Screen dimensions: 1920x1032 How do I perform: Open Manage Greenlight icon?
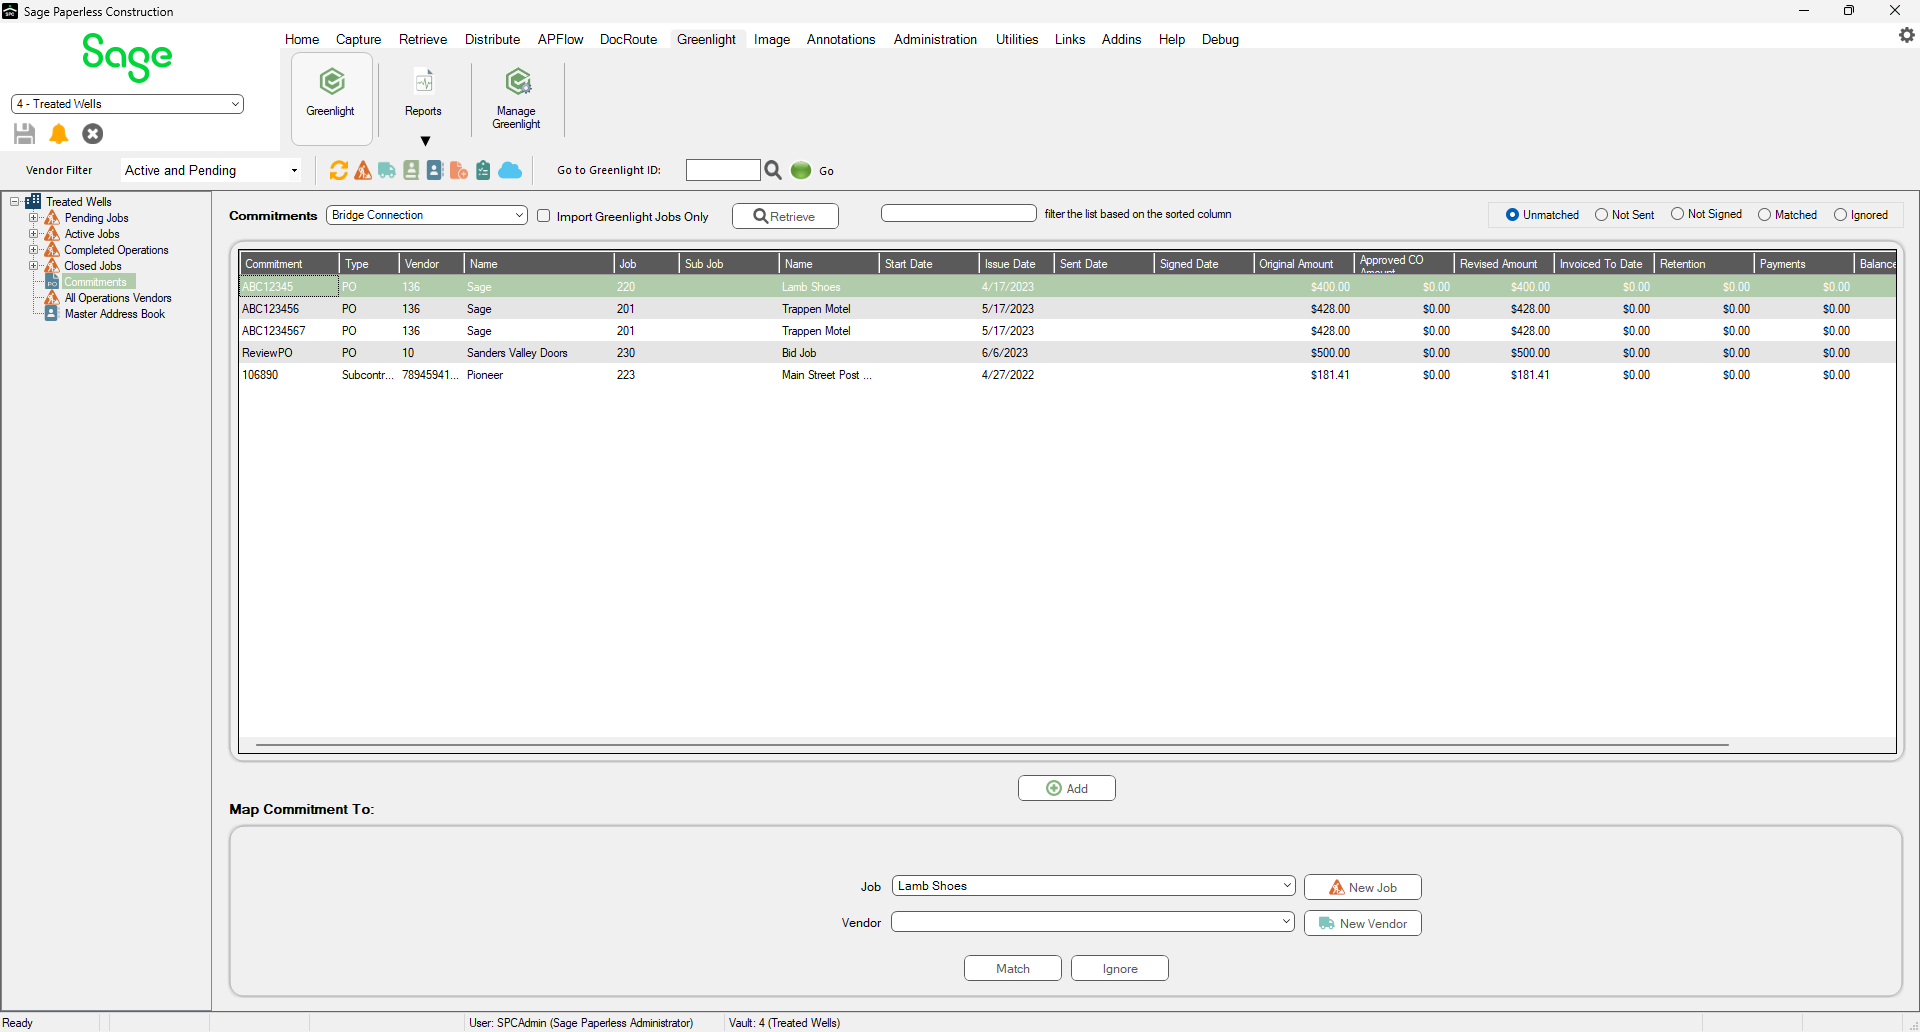pos(518,81)
